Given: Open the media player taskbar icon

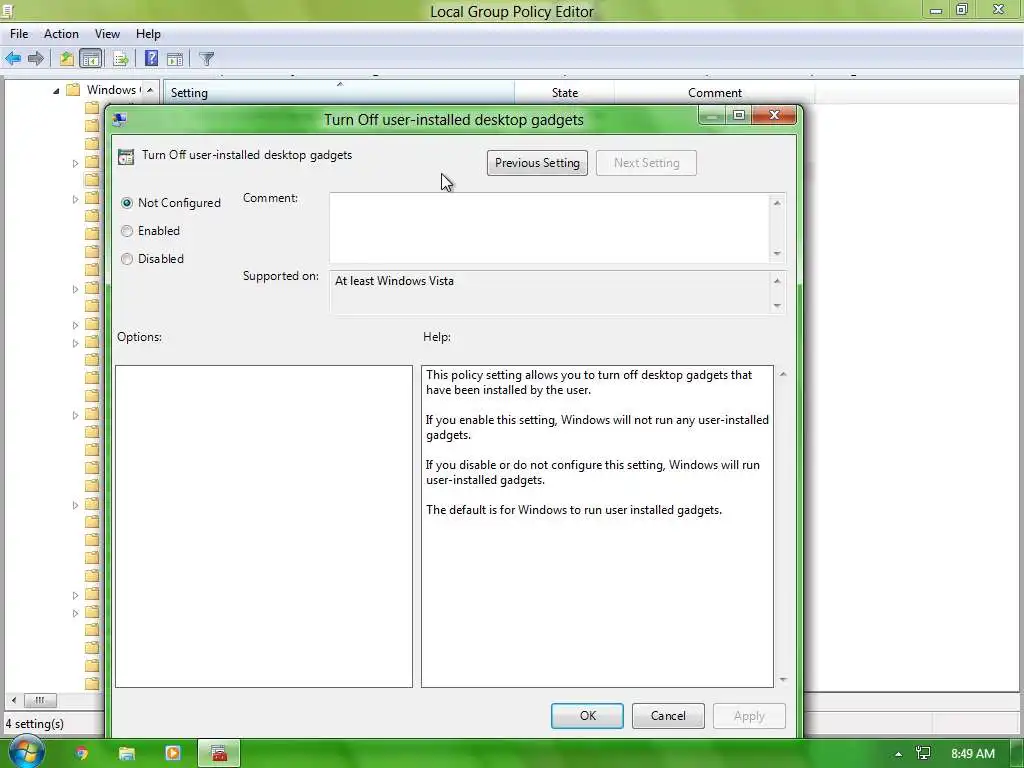Looking at the screenshot, I should [x=173, y=753].
